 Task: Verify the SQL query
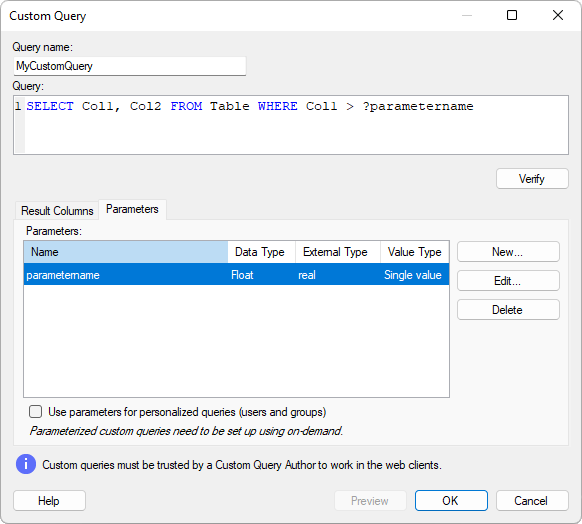[532, 179]
